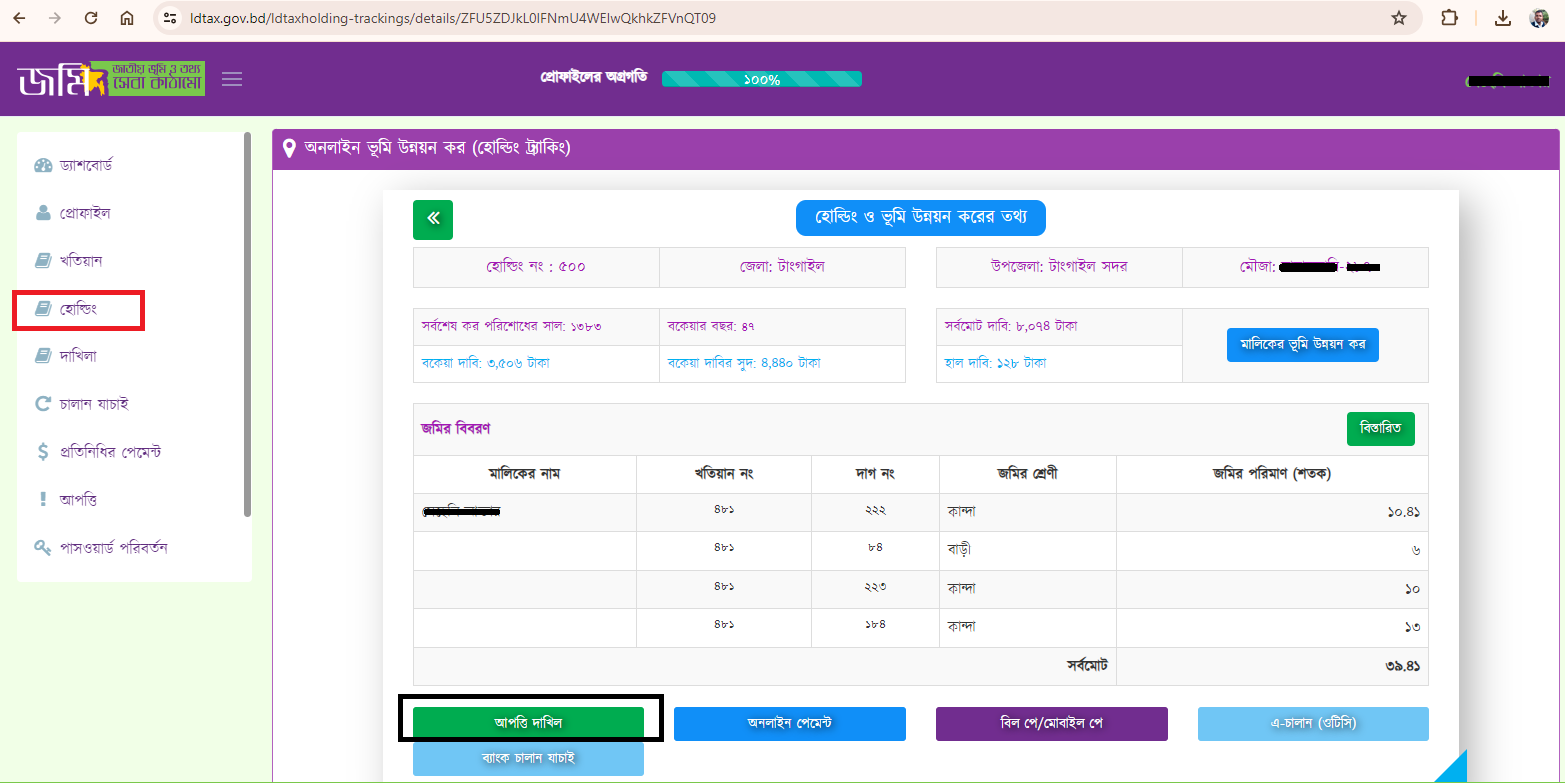
Task: Click the browser address bar URL
Action: coord(453,18)
